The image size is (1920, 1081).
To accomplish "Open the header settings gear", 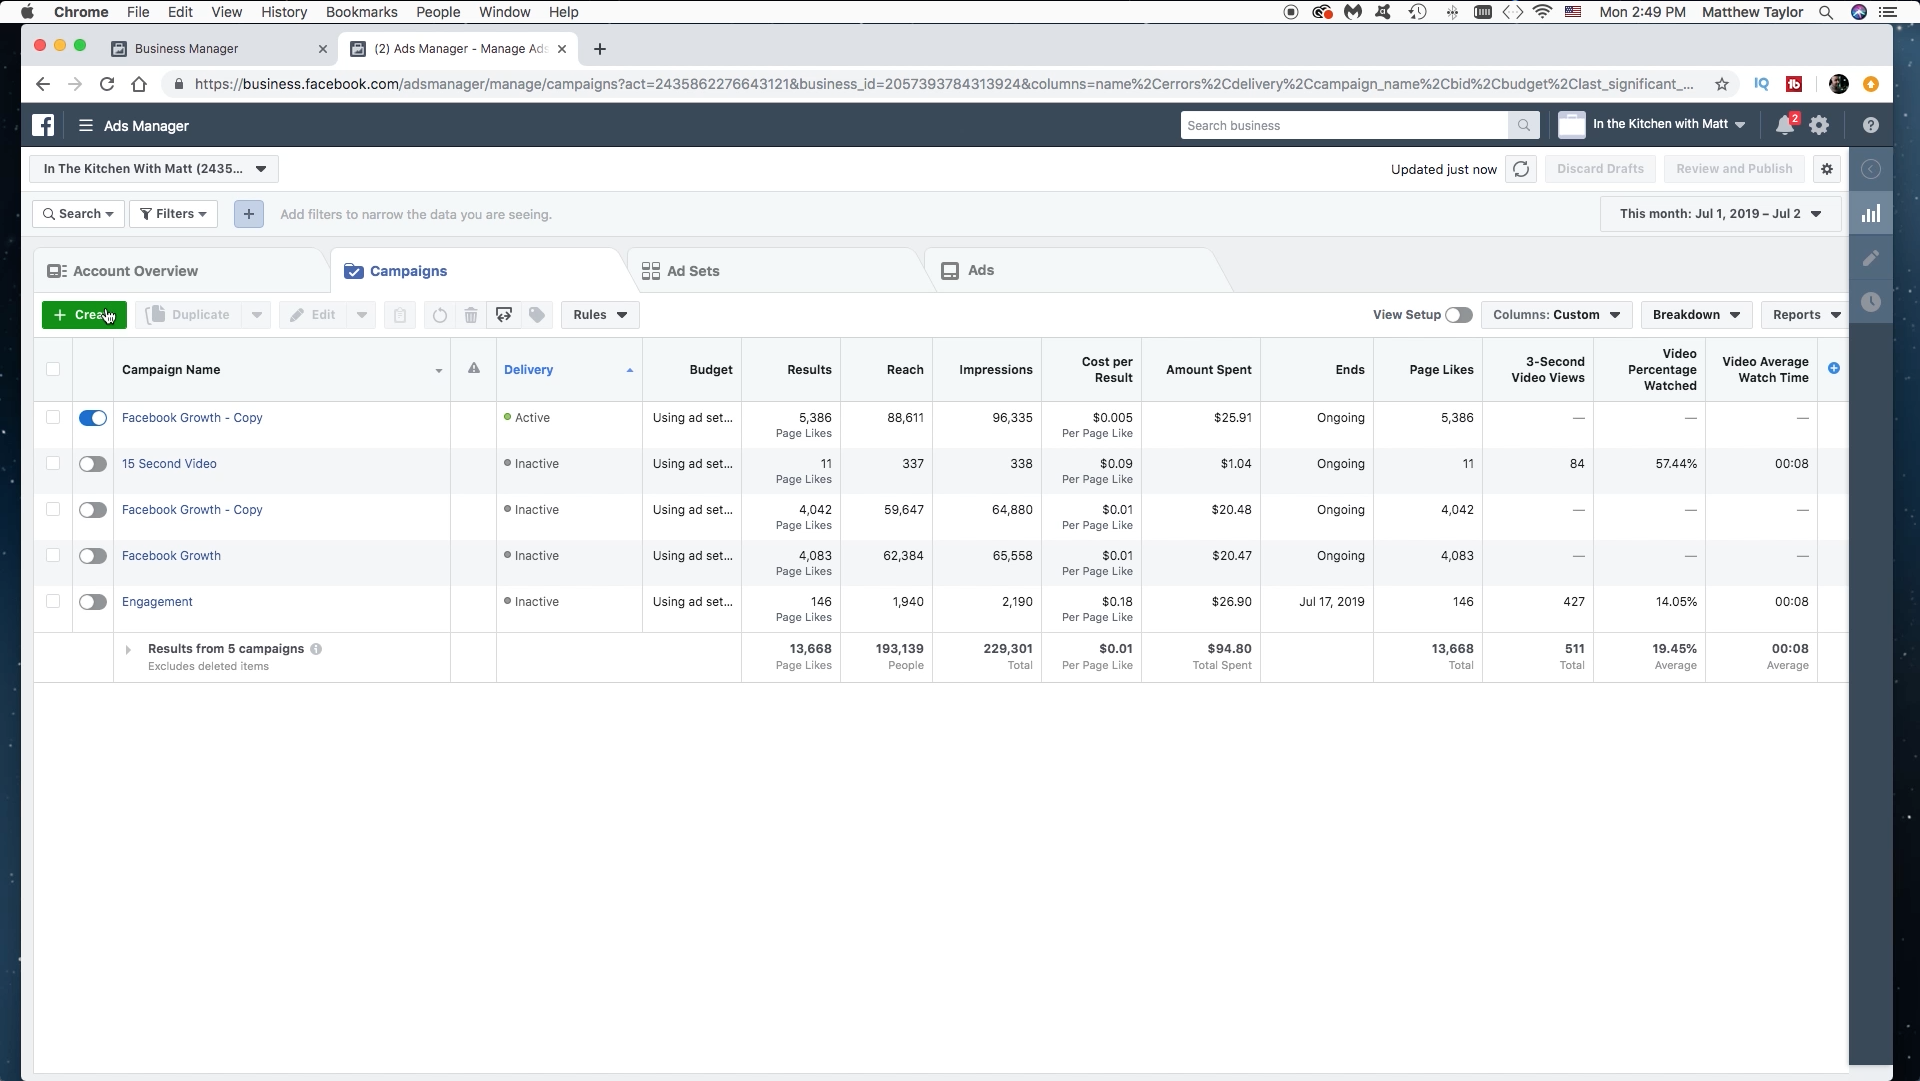I will 1819,125.
